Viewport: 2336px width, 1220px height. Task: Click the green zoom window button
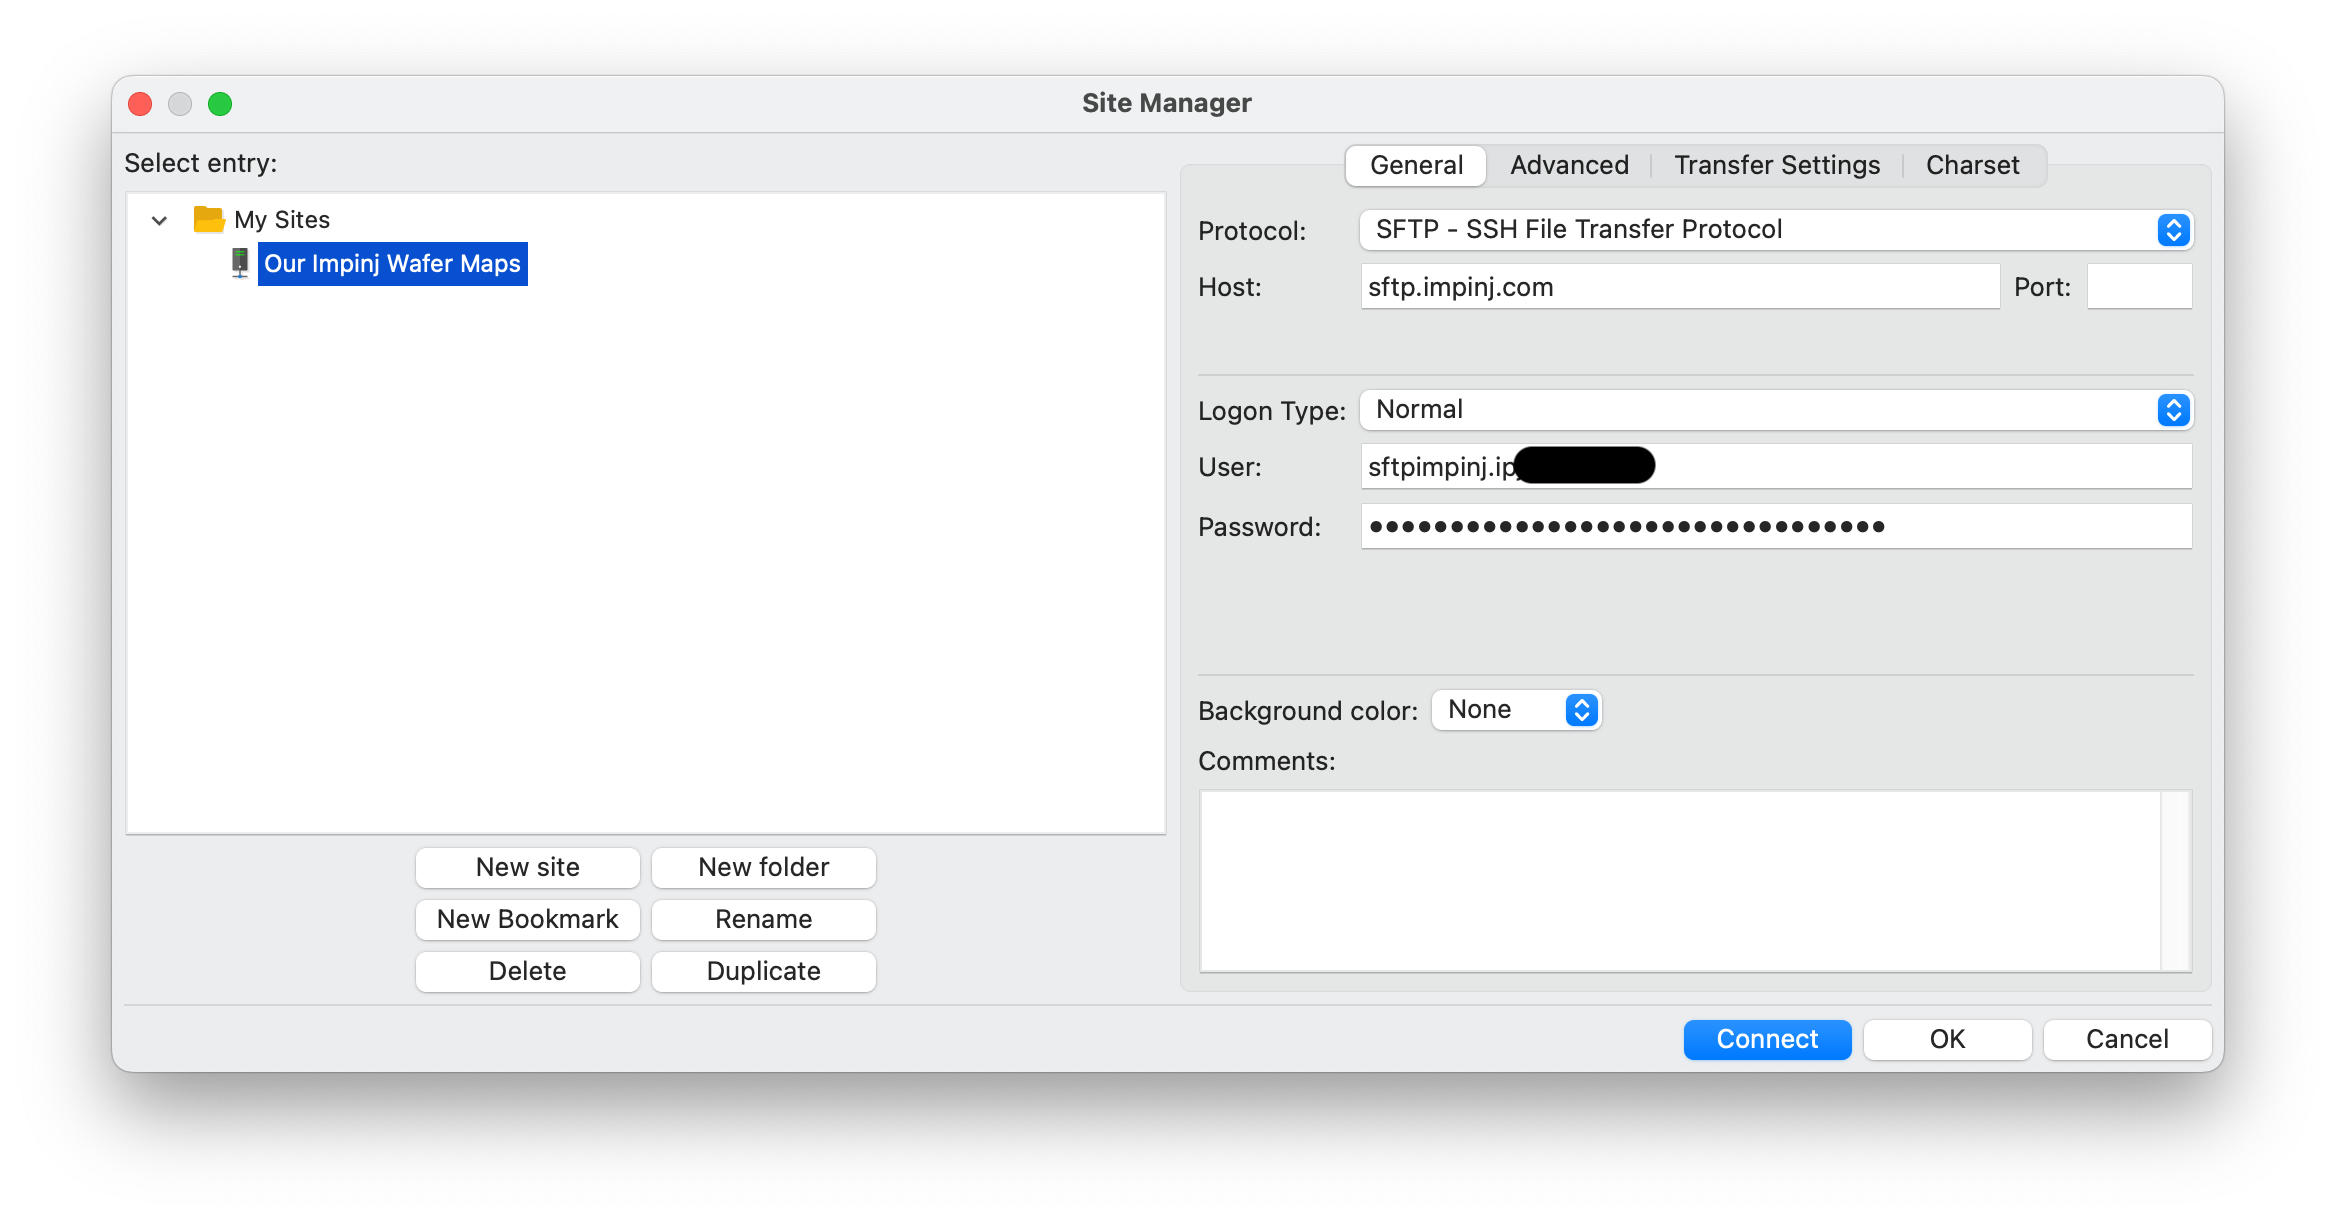pos(220,104)
